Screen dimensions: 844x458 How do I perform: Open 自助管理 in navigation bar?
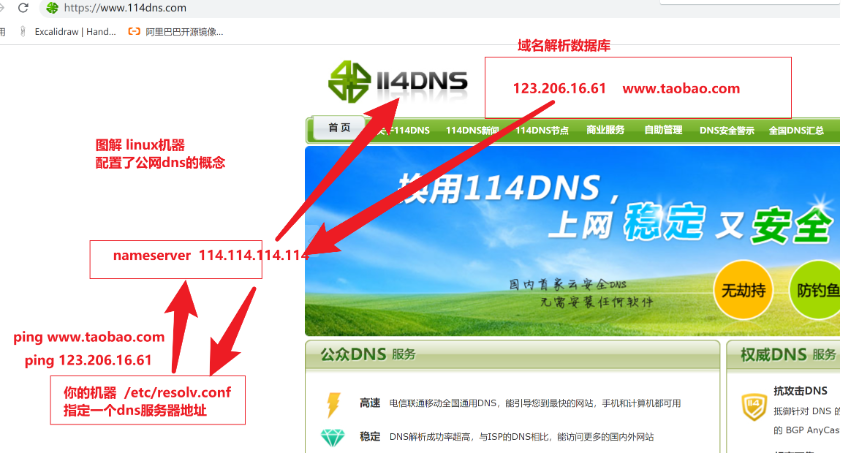(x=663, y=130)
